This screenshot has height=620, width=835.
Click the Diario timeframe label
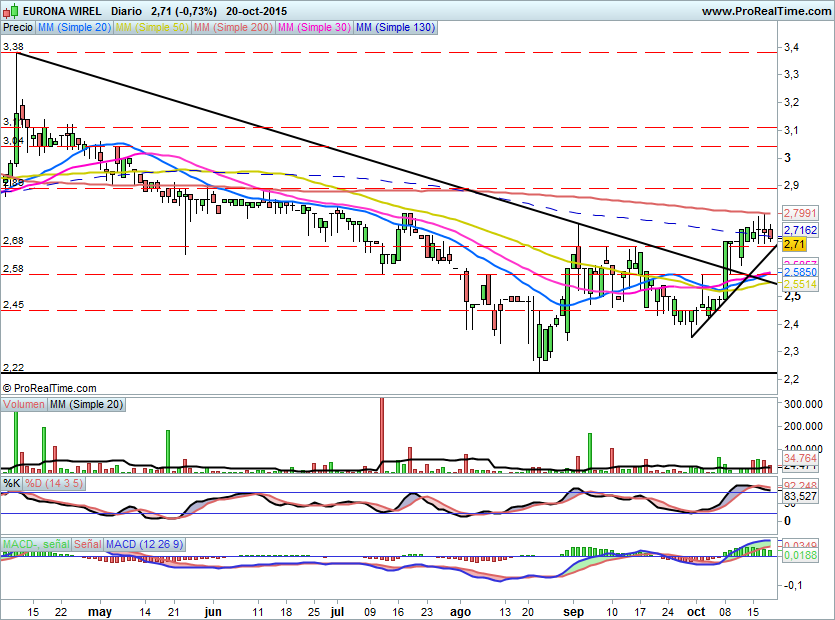click(126, 11)
